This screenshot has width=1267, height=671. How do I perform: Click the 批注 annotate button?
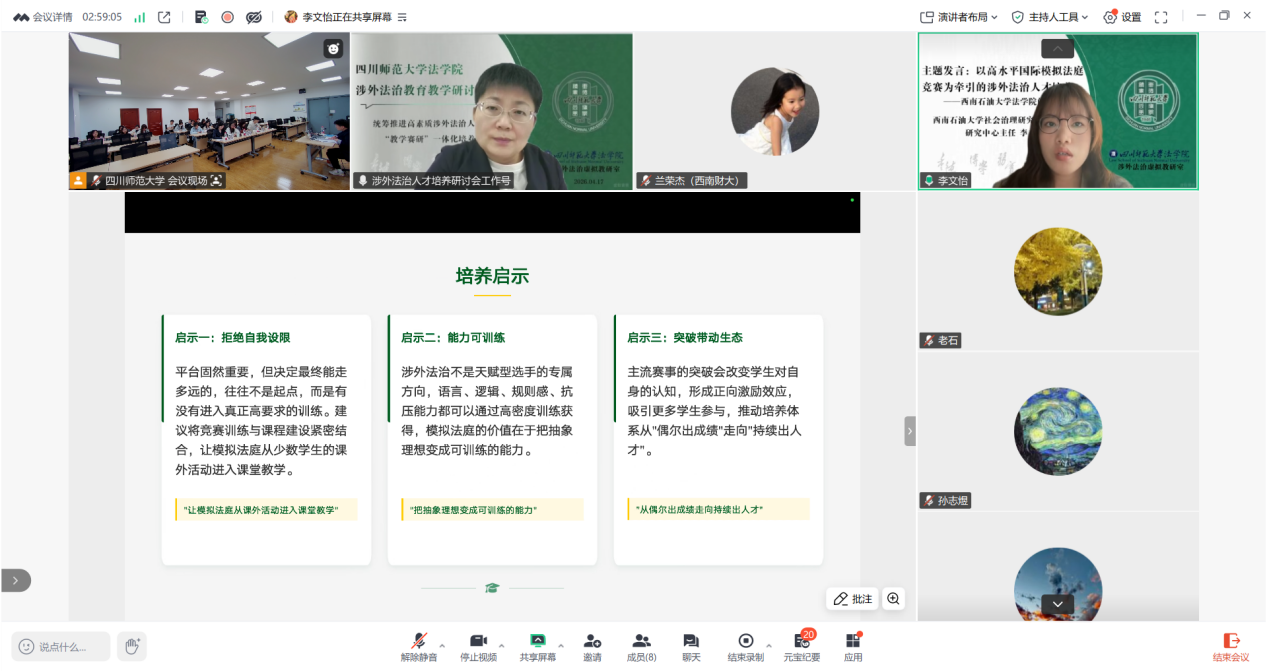853,599
